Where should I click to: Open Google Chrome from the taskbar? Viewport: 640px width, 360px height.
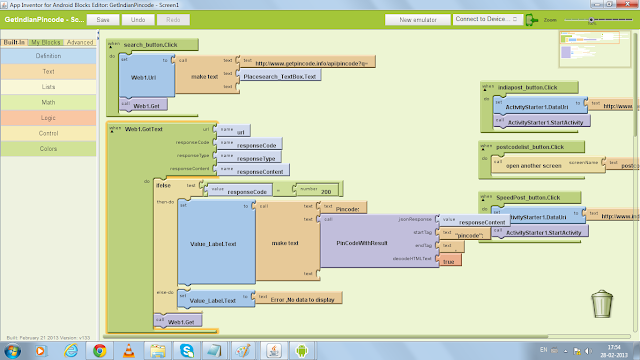click(99, 351)
